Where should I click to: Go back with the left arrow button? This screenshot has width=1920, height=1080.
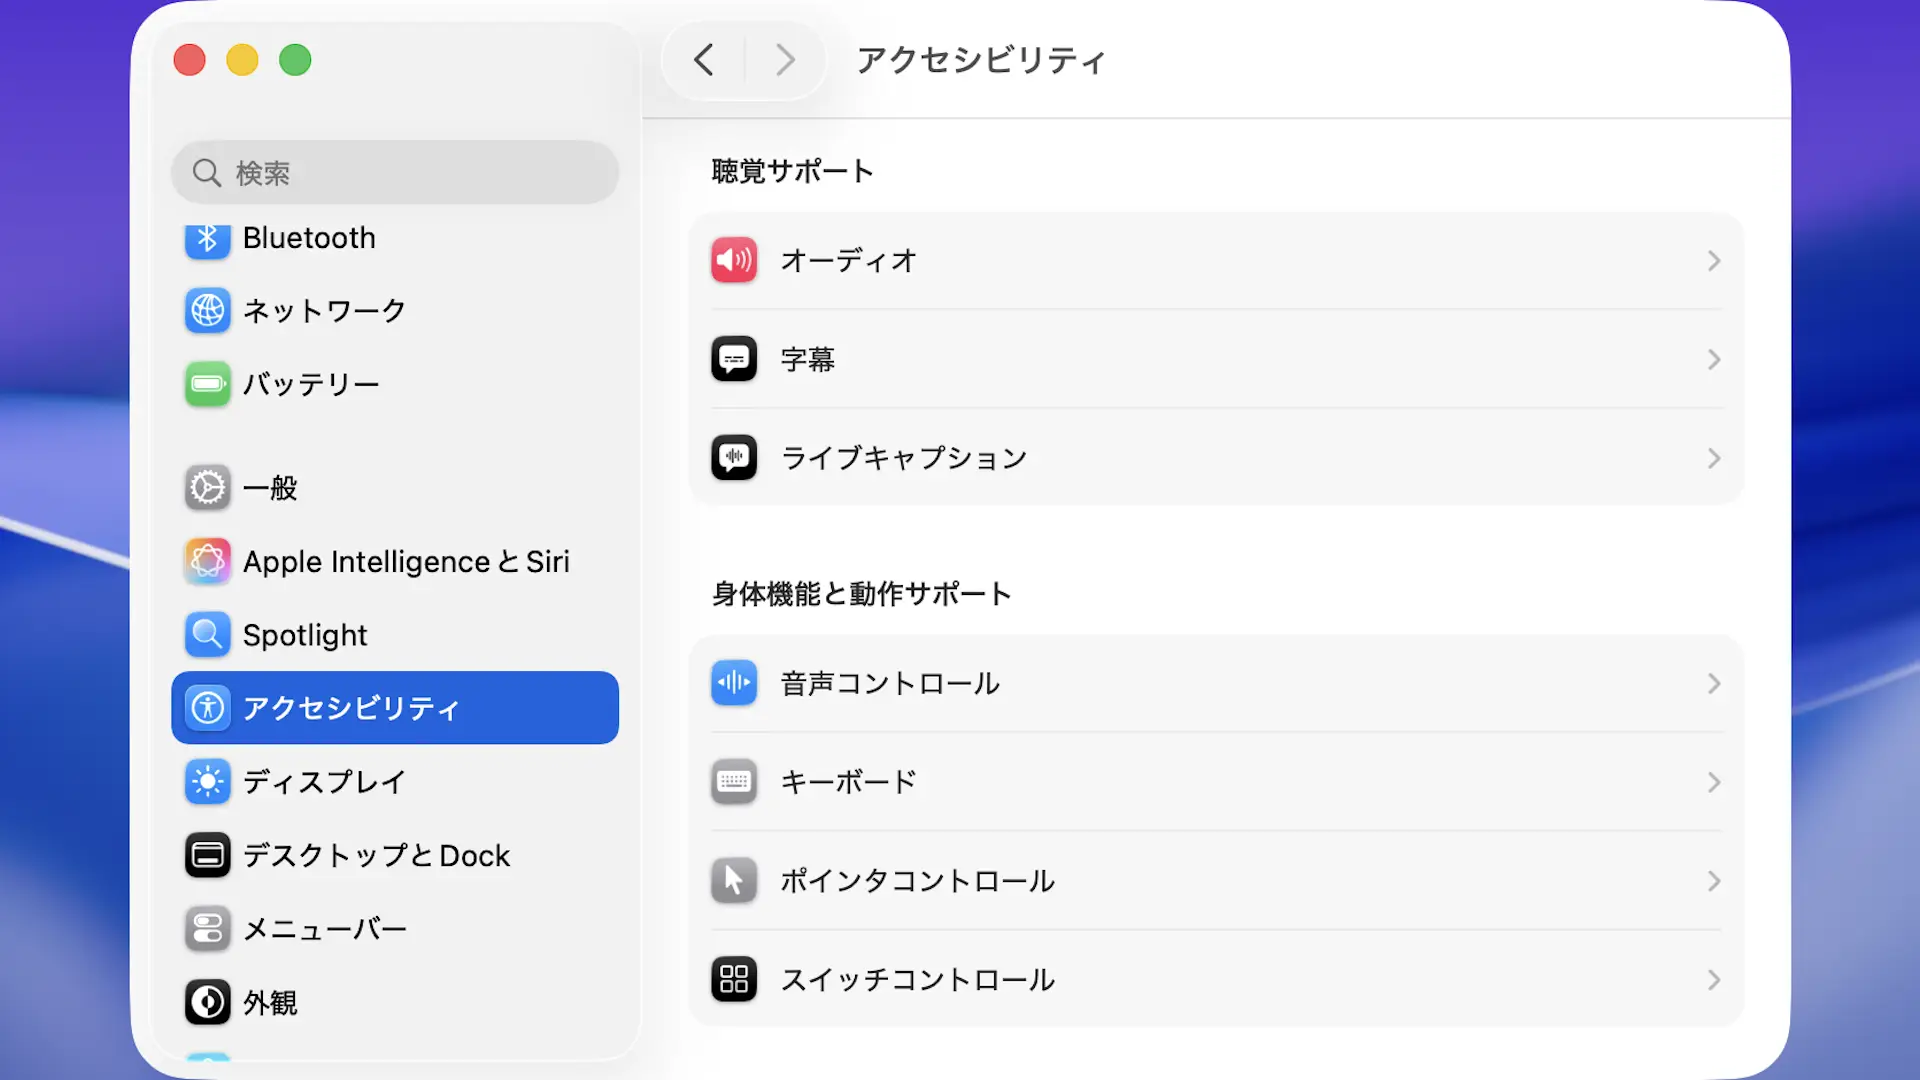704,60
